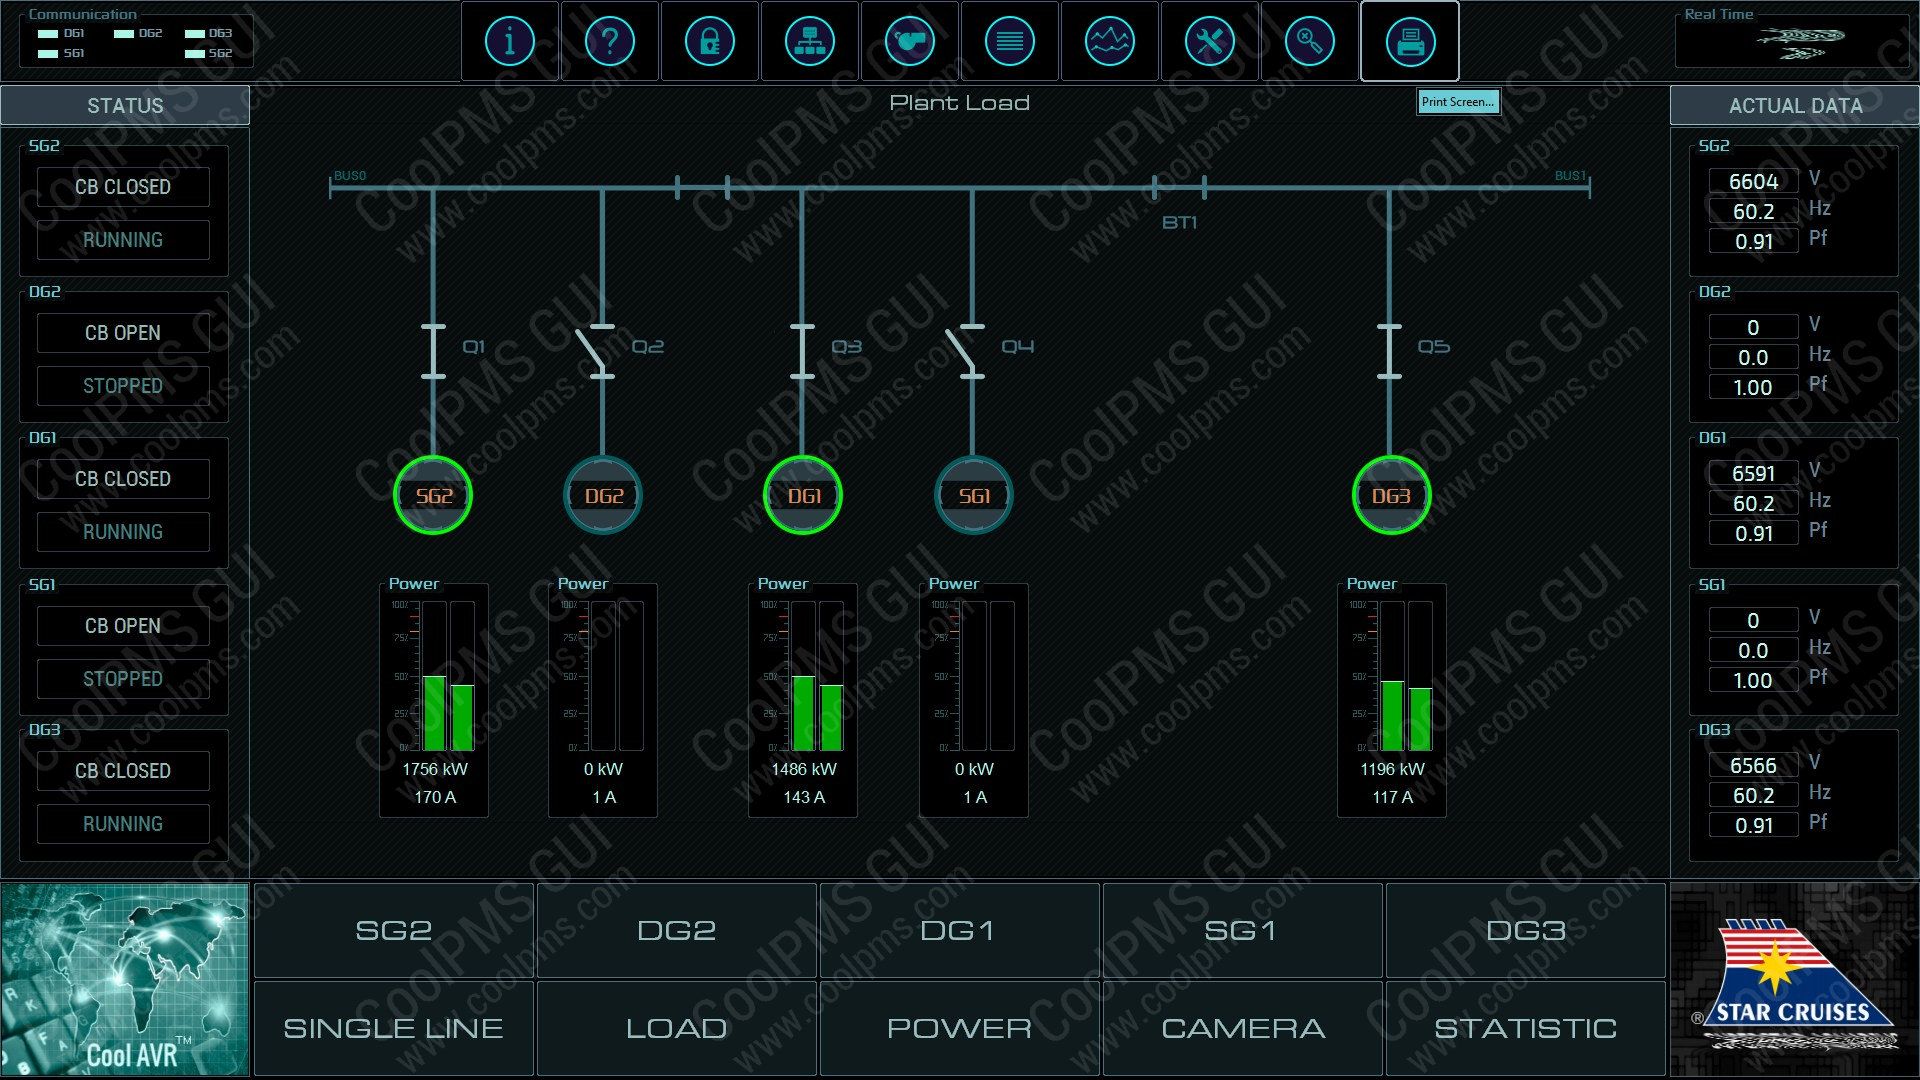Click the 1196 kW power reading
Image resolution: width=1920 pixels, height=1080 pixels.
click(1392, 769)
